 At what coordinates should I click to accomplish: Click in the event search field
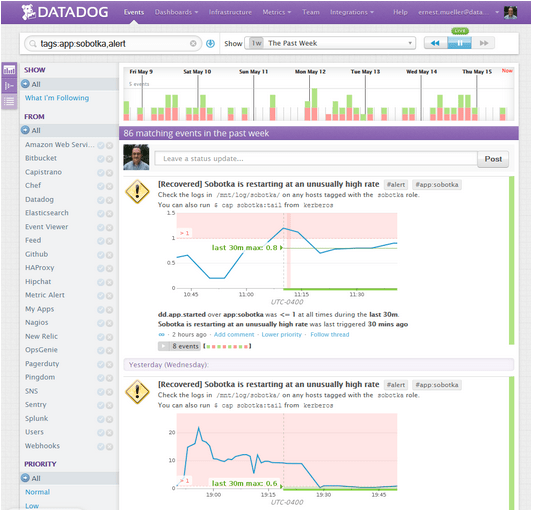coord(114,44)
